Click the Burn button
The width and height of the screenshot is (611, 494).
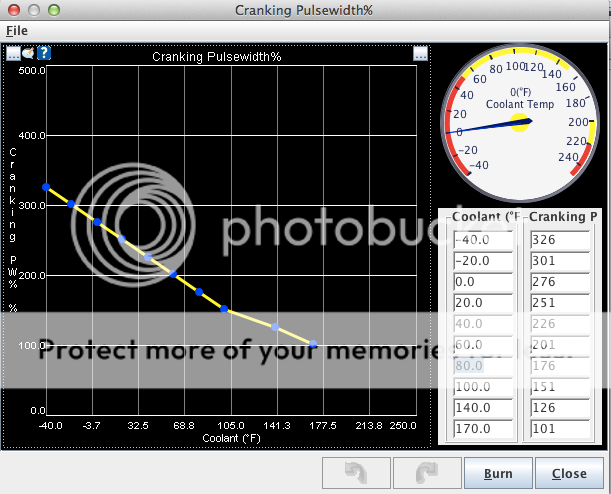(x=498, y=473)
